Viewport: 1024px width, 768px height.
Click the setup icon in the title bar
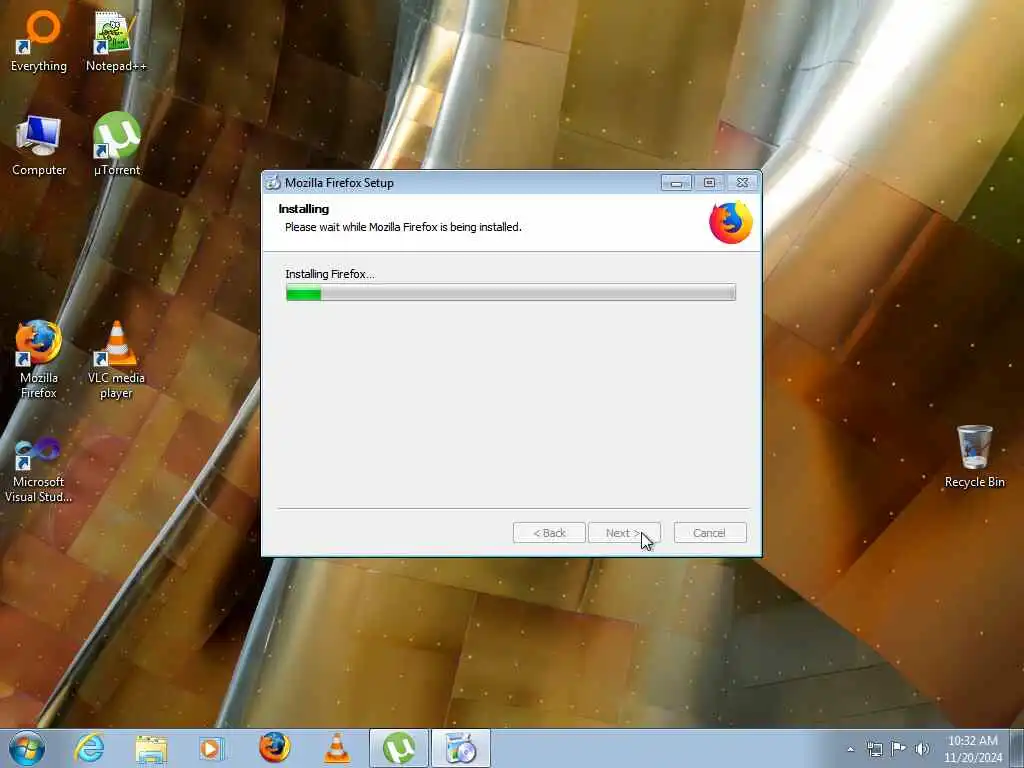(272, 183)
